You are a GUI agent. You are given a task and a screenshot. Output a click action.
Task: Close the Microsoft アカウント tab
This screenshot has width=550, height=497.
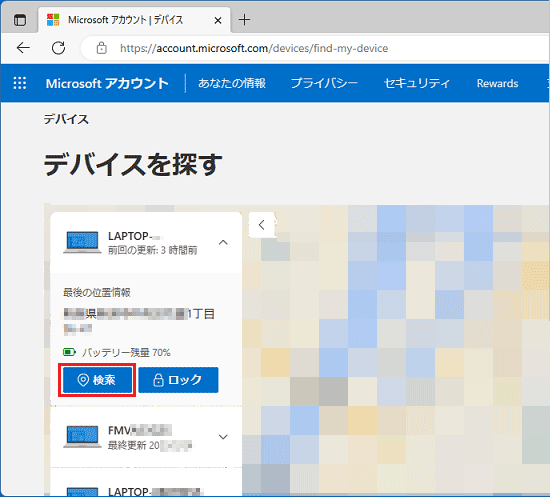[x=218, y=20]
